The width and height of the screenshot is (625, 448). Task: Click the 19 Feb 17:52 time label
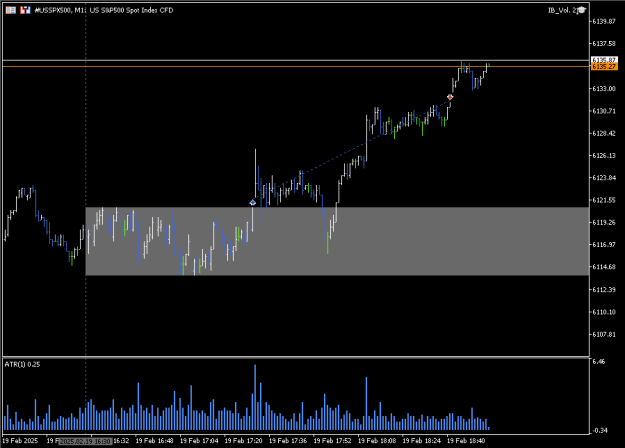(332, 441)
